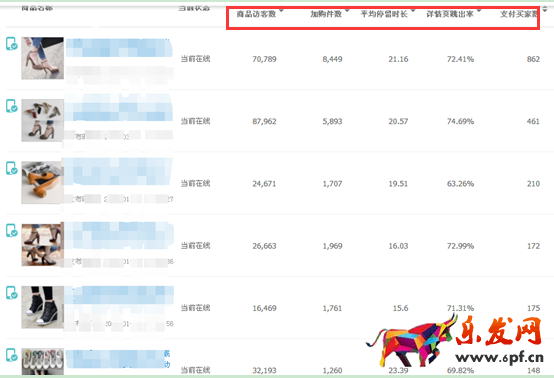Click the mobile device icon beside the 70,789 row
This screenshot has height=378, width=554.
coord(11,44)
